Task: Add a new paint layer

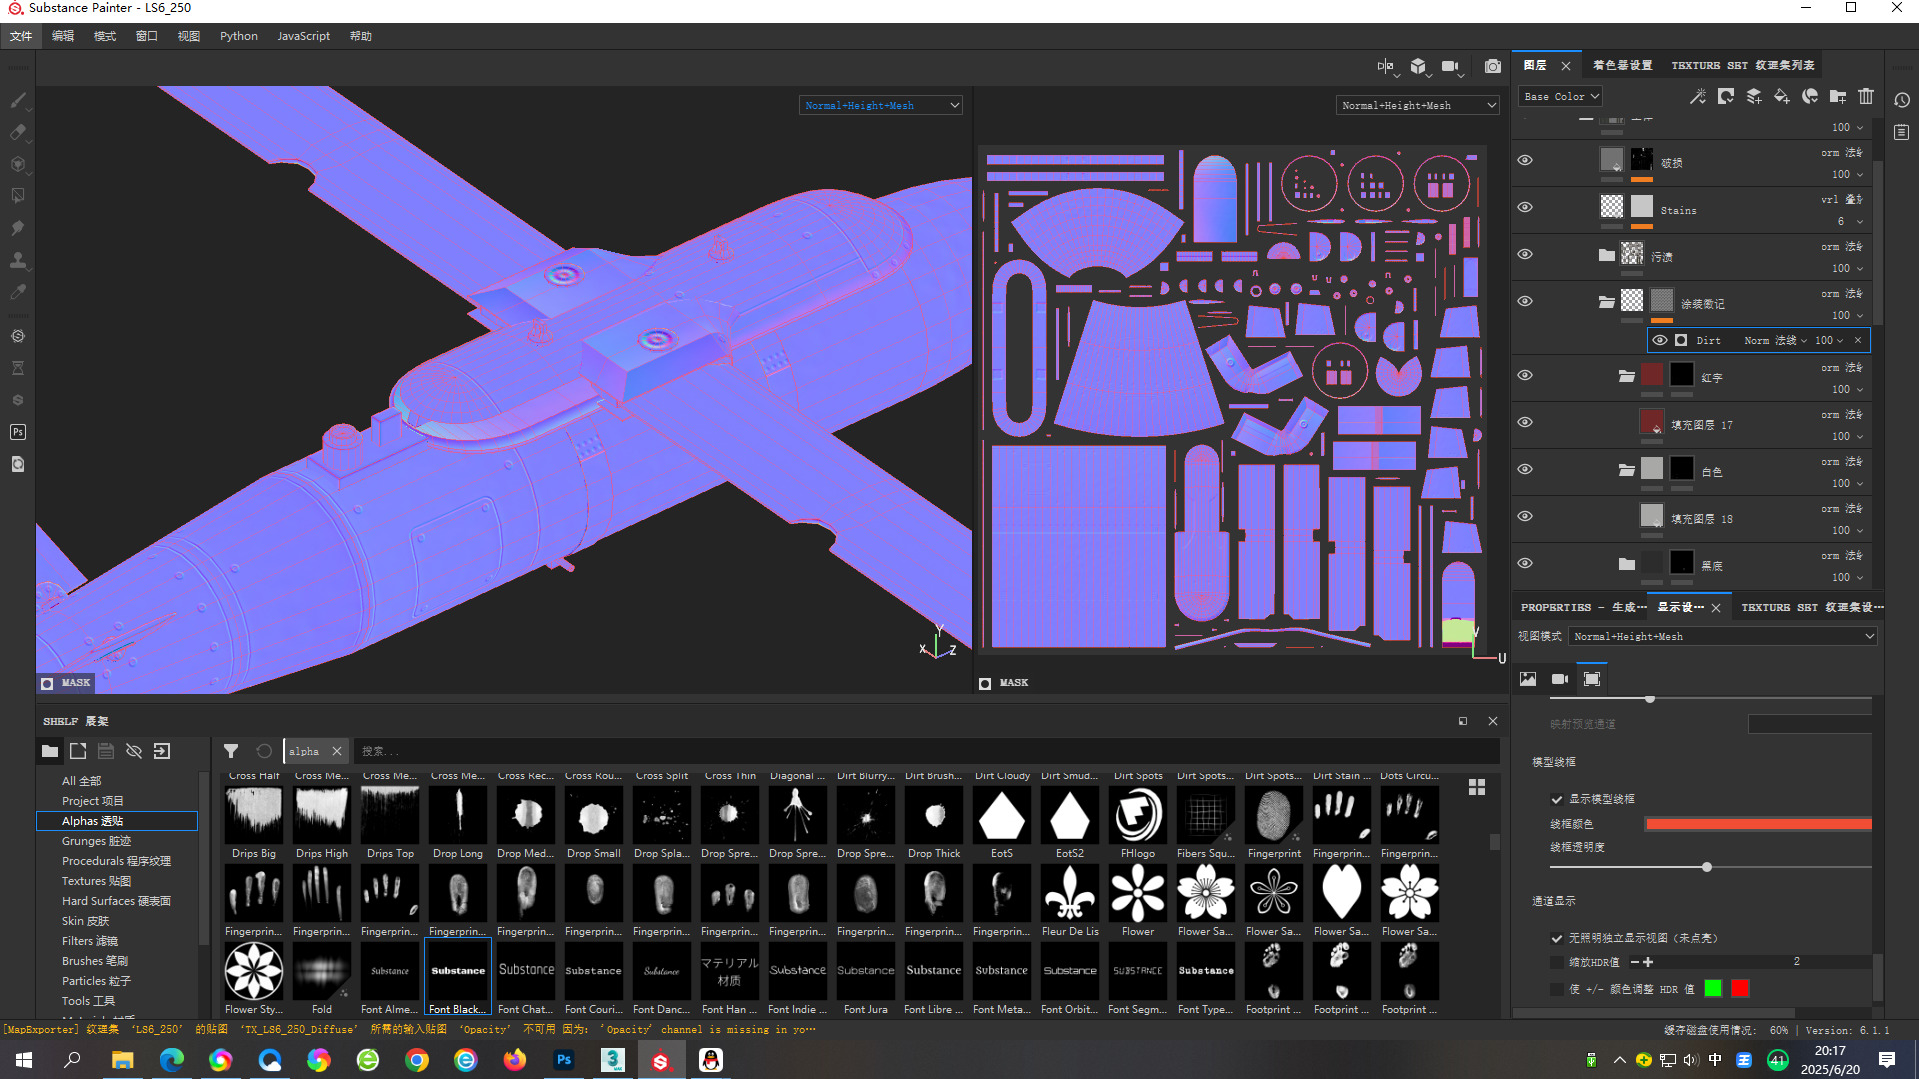Action: 1754,96
